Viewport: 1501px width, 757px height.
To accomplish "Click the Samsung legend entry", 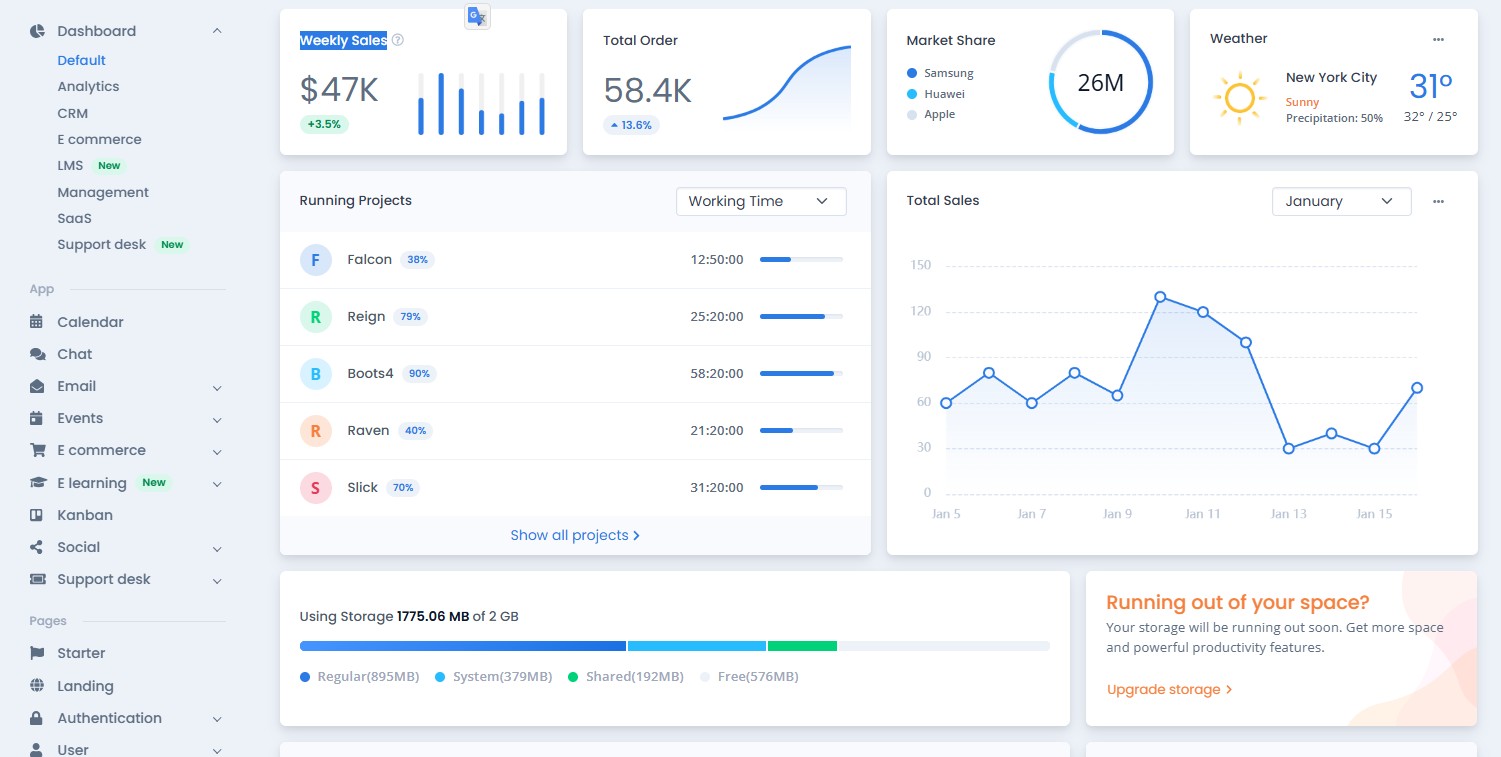I will coord(940,73).
